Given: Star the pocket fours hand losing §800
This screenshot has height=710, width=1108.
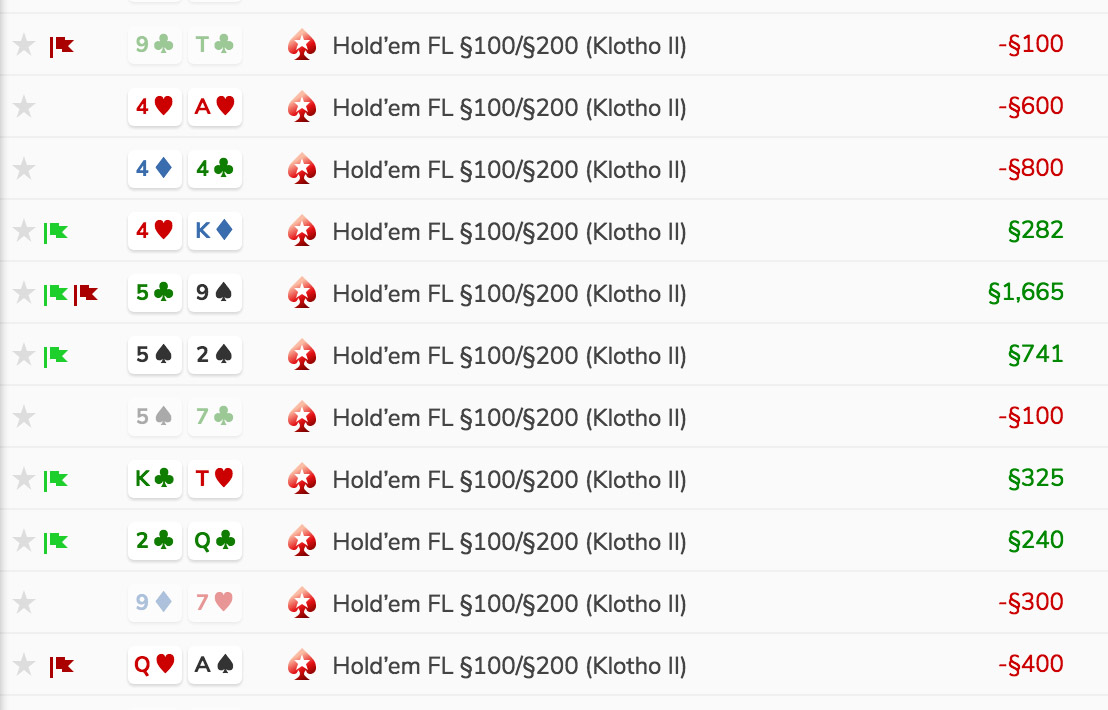Looking at the screenshot, I should (x=24, y=170).
